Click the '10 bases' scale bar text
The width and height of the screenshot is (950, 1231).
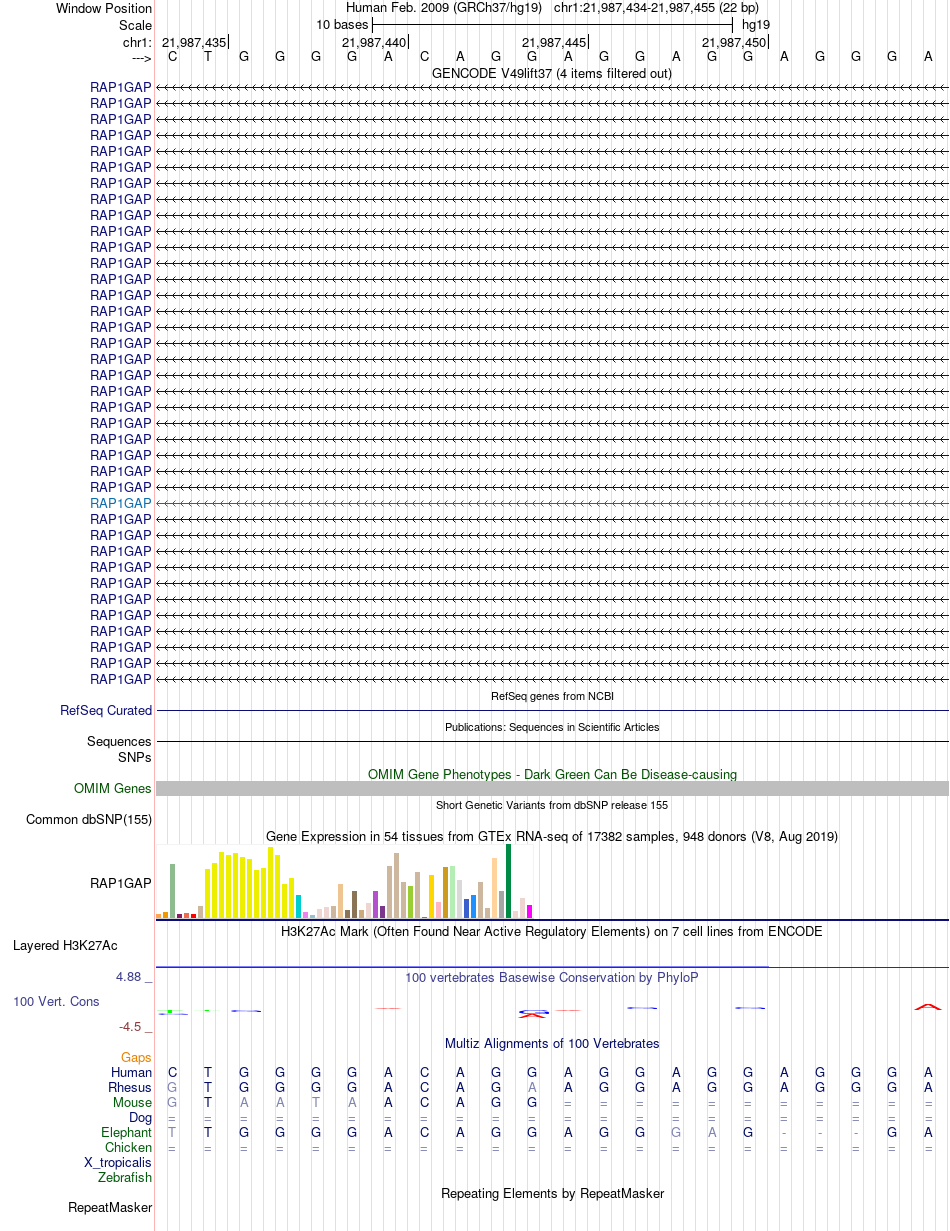point(342,24)
